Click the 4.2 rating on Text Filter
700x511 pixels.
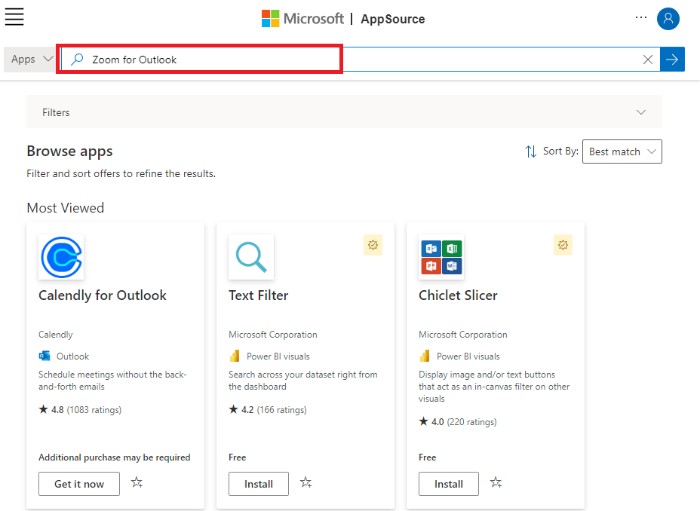pyautogui.click(x=267, y=410)
